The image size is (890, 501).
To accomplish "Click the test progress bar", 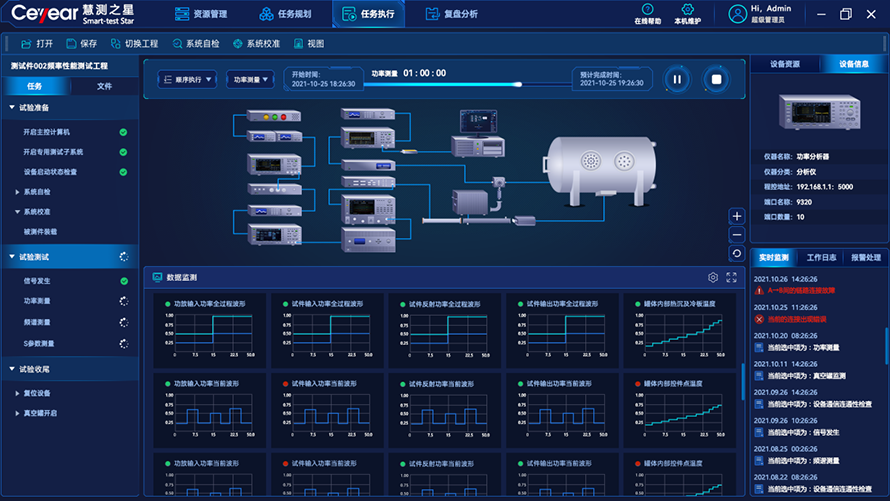I will click(x=470, y=84).
